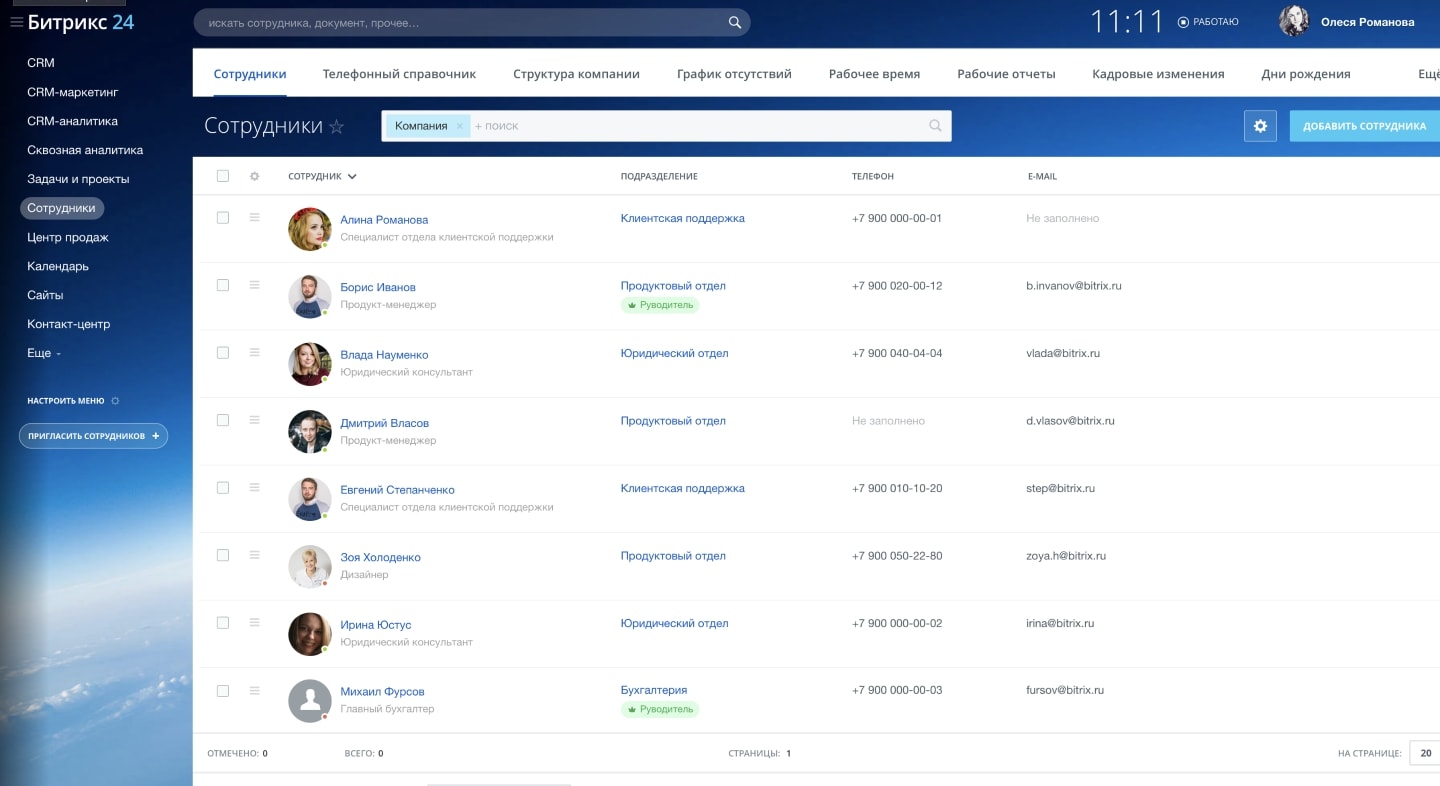Viewport: 1440px width, 786px height.
Task: Open the per-page count dropdown showing 20
Action: (x=1424, y=753)
